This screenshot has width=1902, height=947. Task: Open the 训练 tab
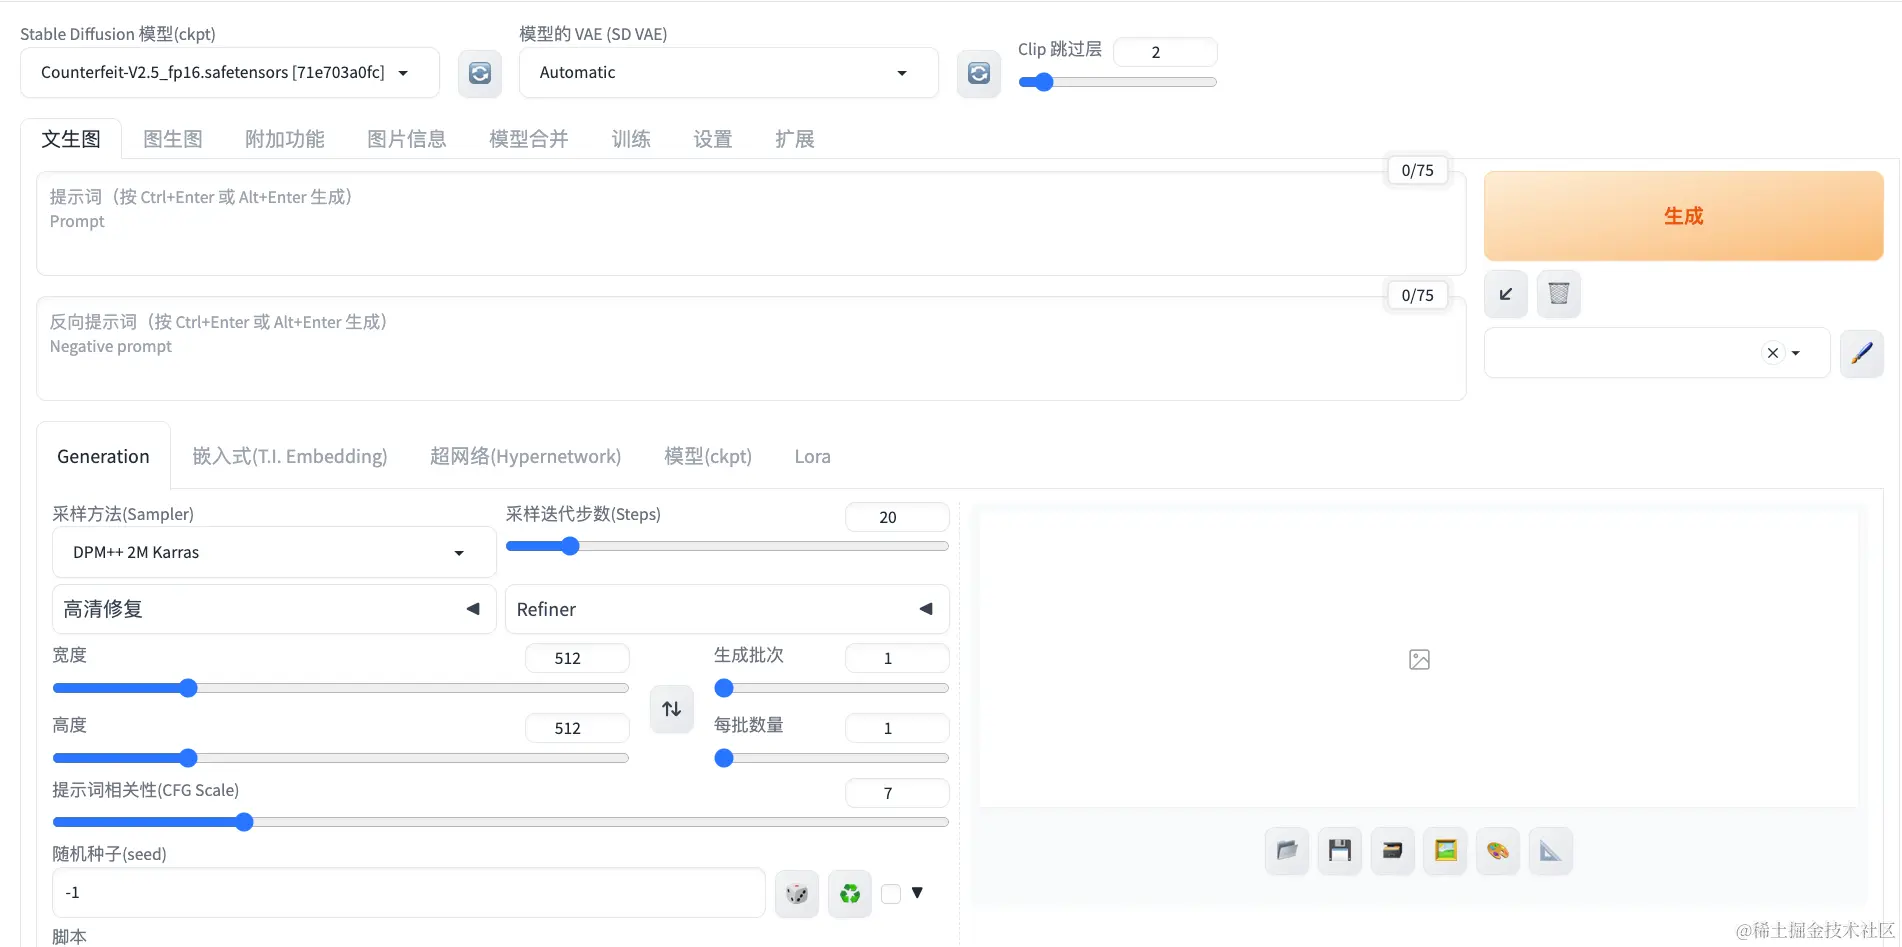[631, 139]
